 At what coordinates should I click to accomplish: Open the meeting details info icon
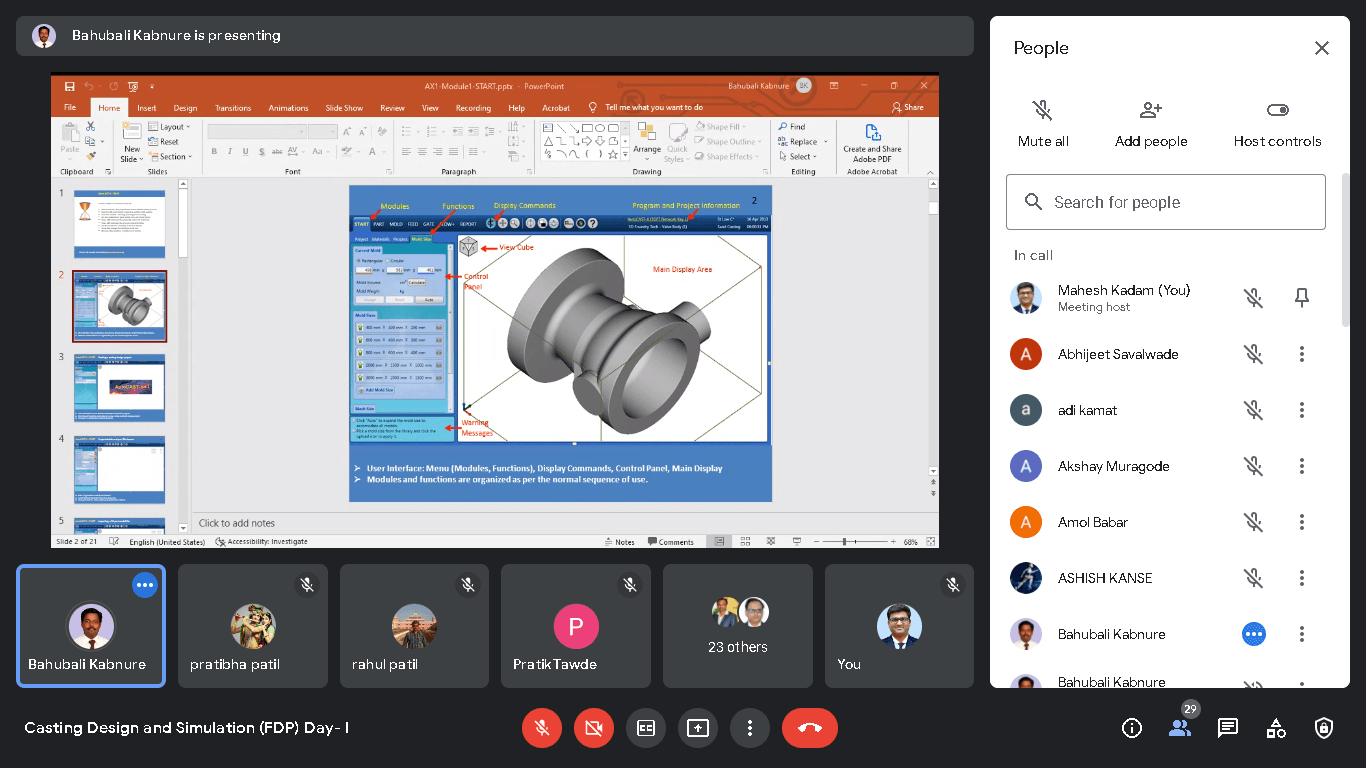[x=1132, y=728]
